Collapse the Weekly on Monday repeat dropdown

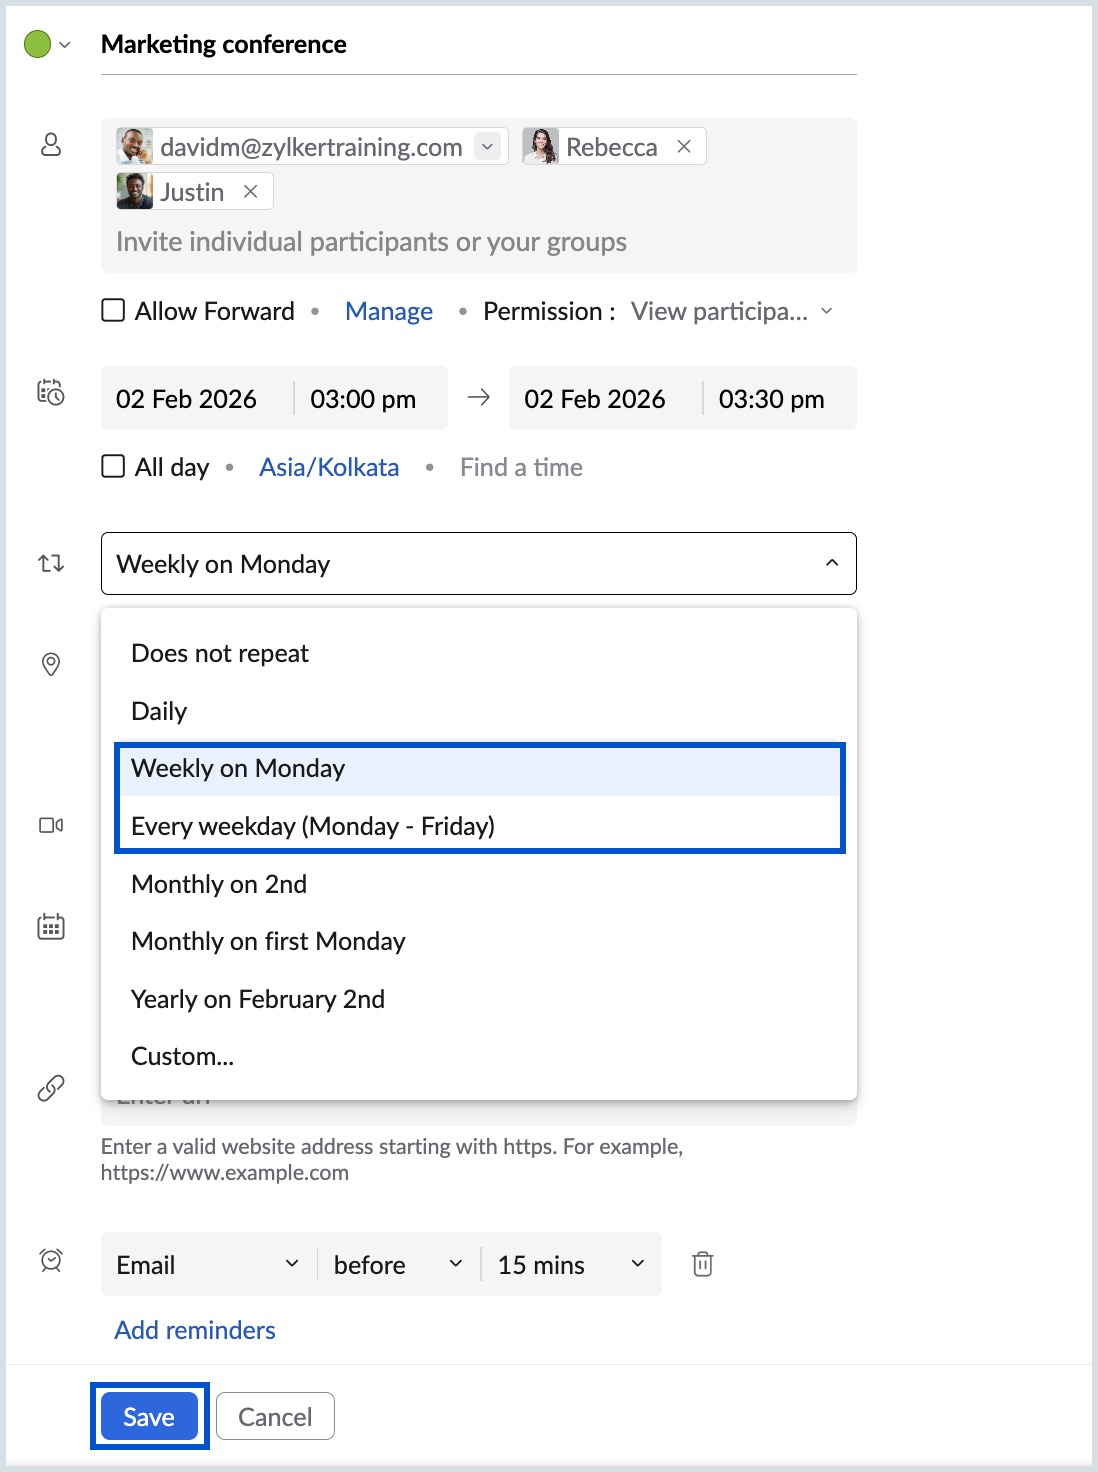[831, 563]
